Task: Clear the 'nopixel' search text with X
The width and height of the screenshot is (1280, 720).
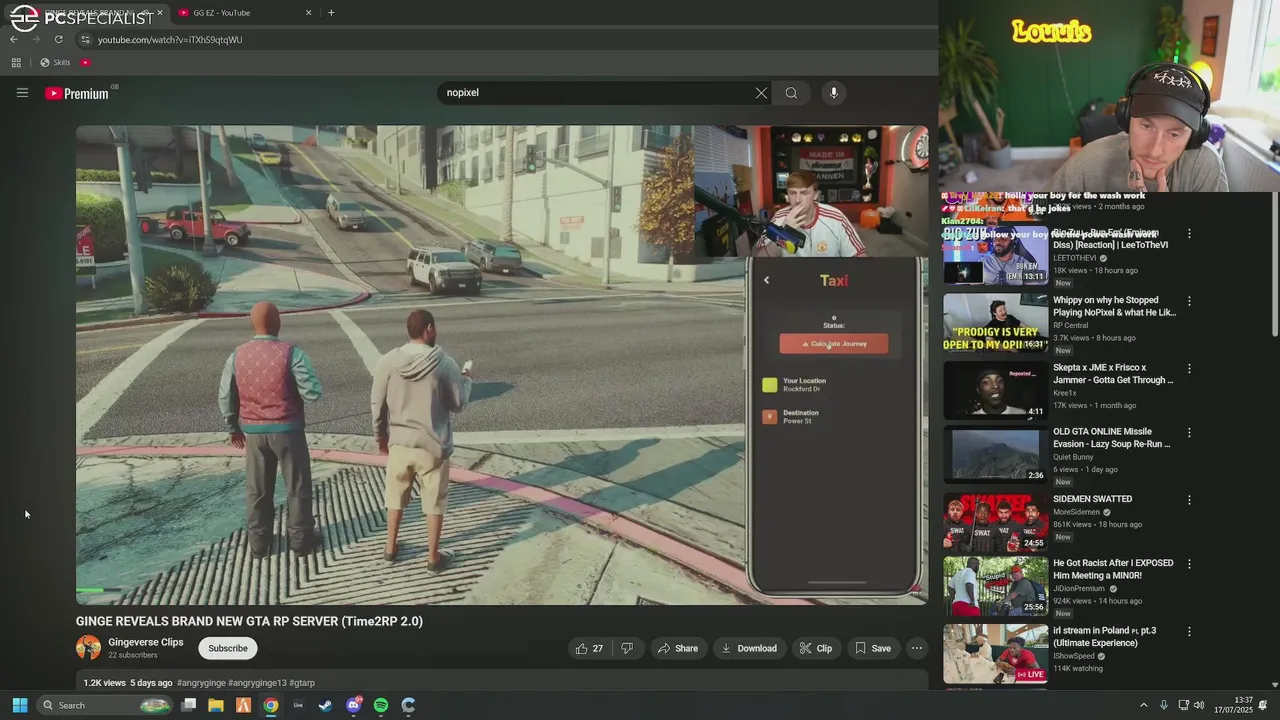Action: (x=761, y=93)
